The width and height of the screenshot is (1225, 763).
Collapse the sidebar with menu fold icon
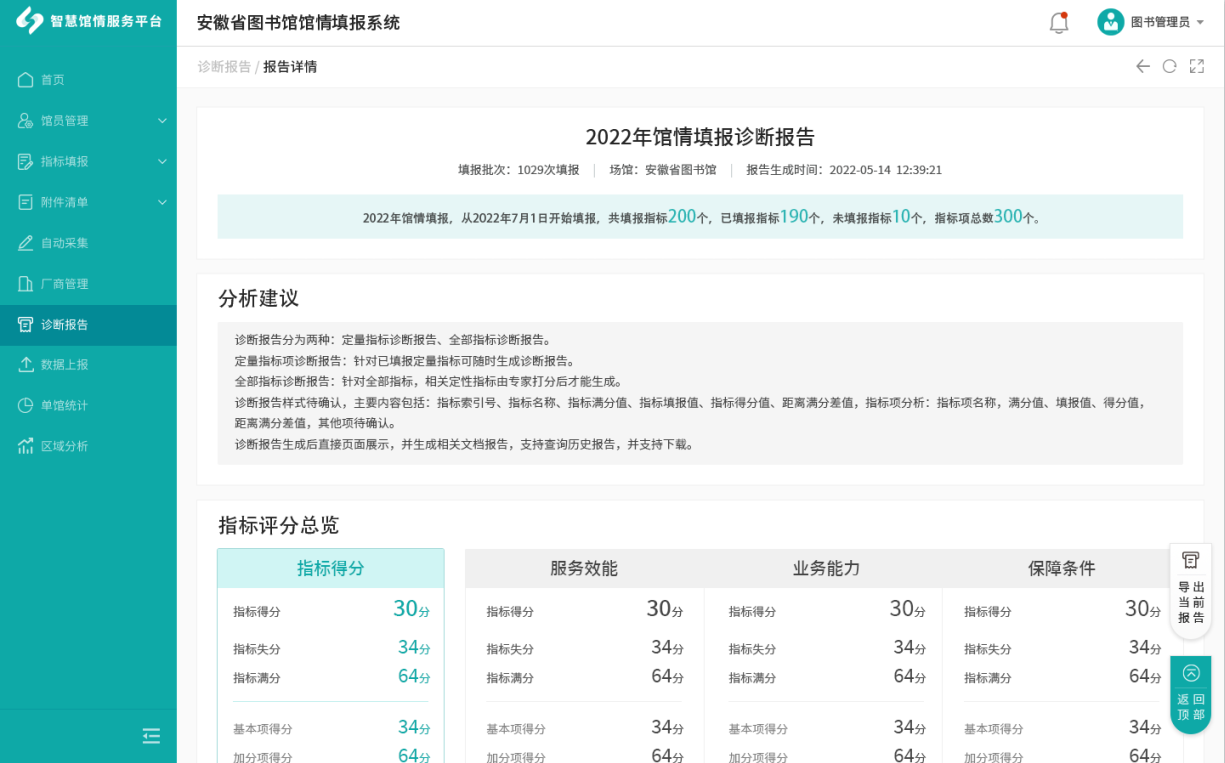[x=151, y=736]
